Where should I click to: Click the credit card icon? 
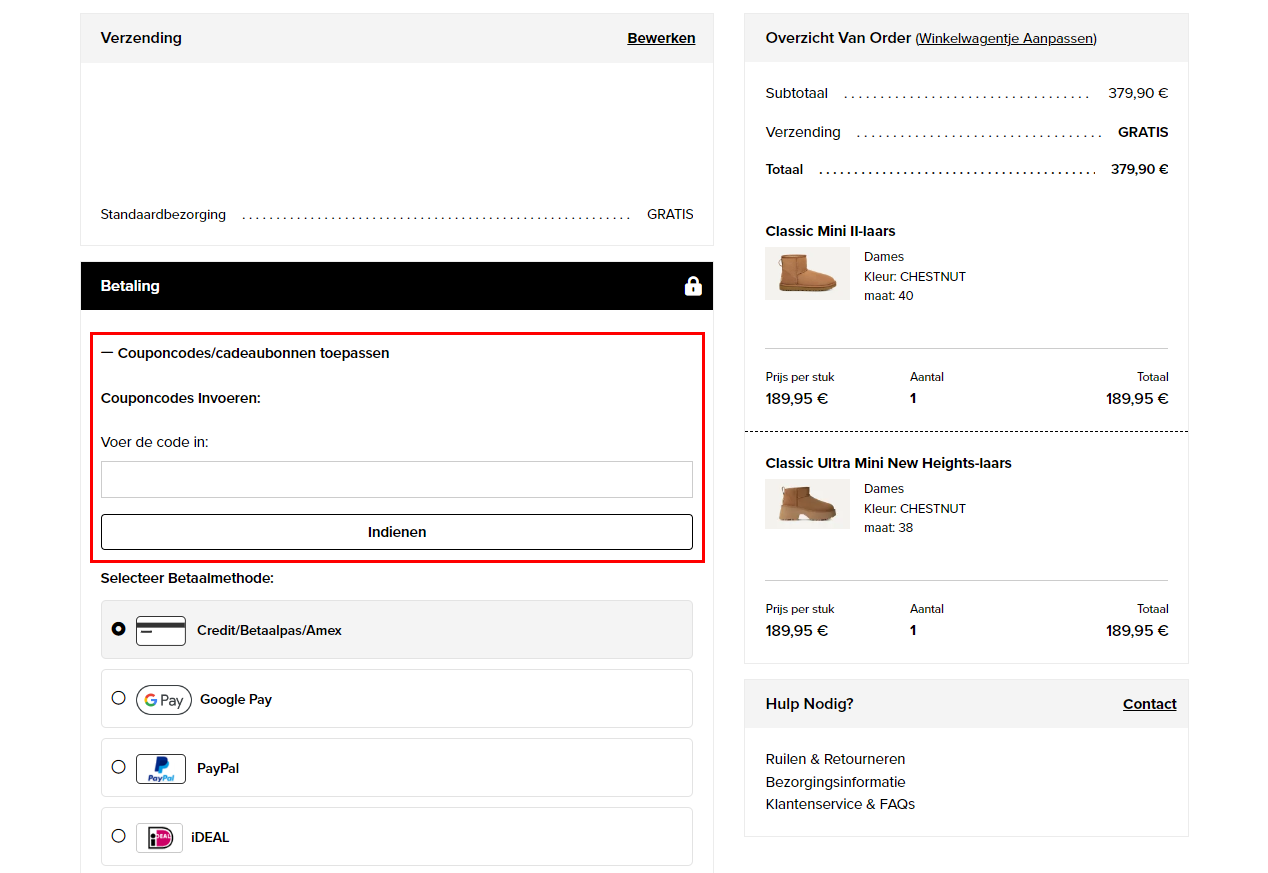160,631
